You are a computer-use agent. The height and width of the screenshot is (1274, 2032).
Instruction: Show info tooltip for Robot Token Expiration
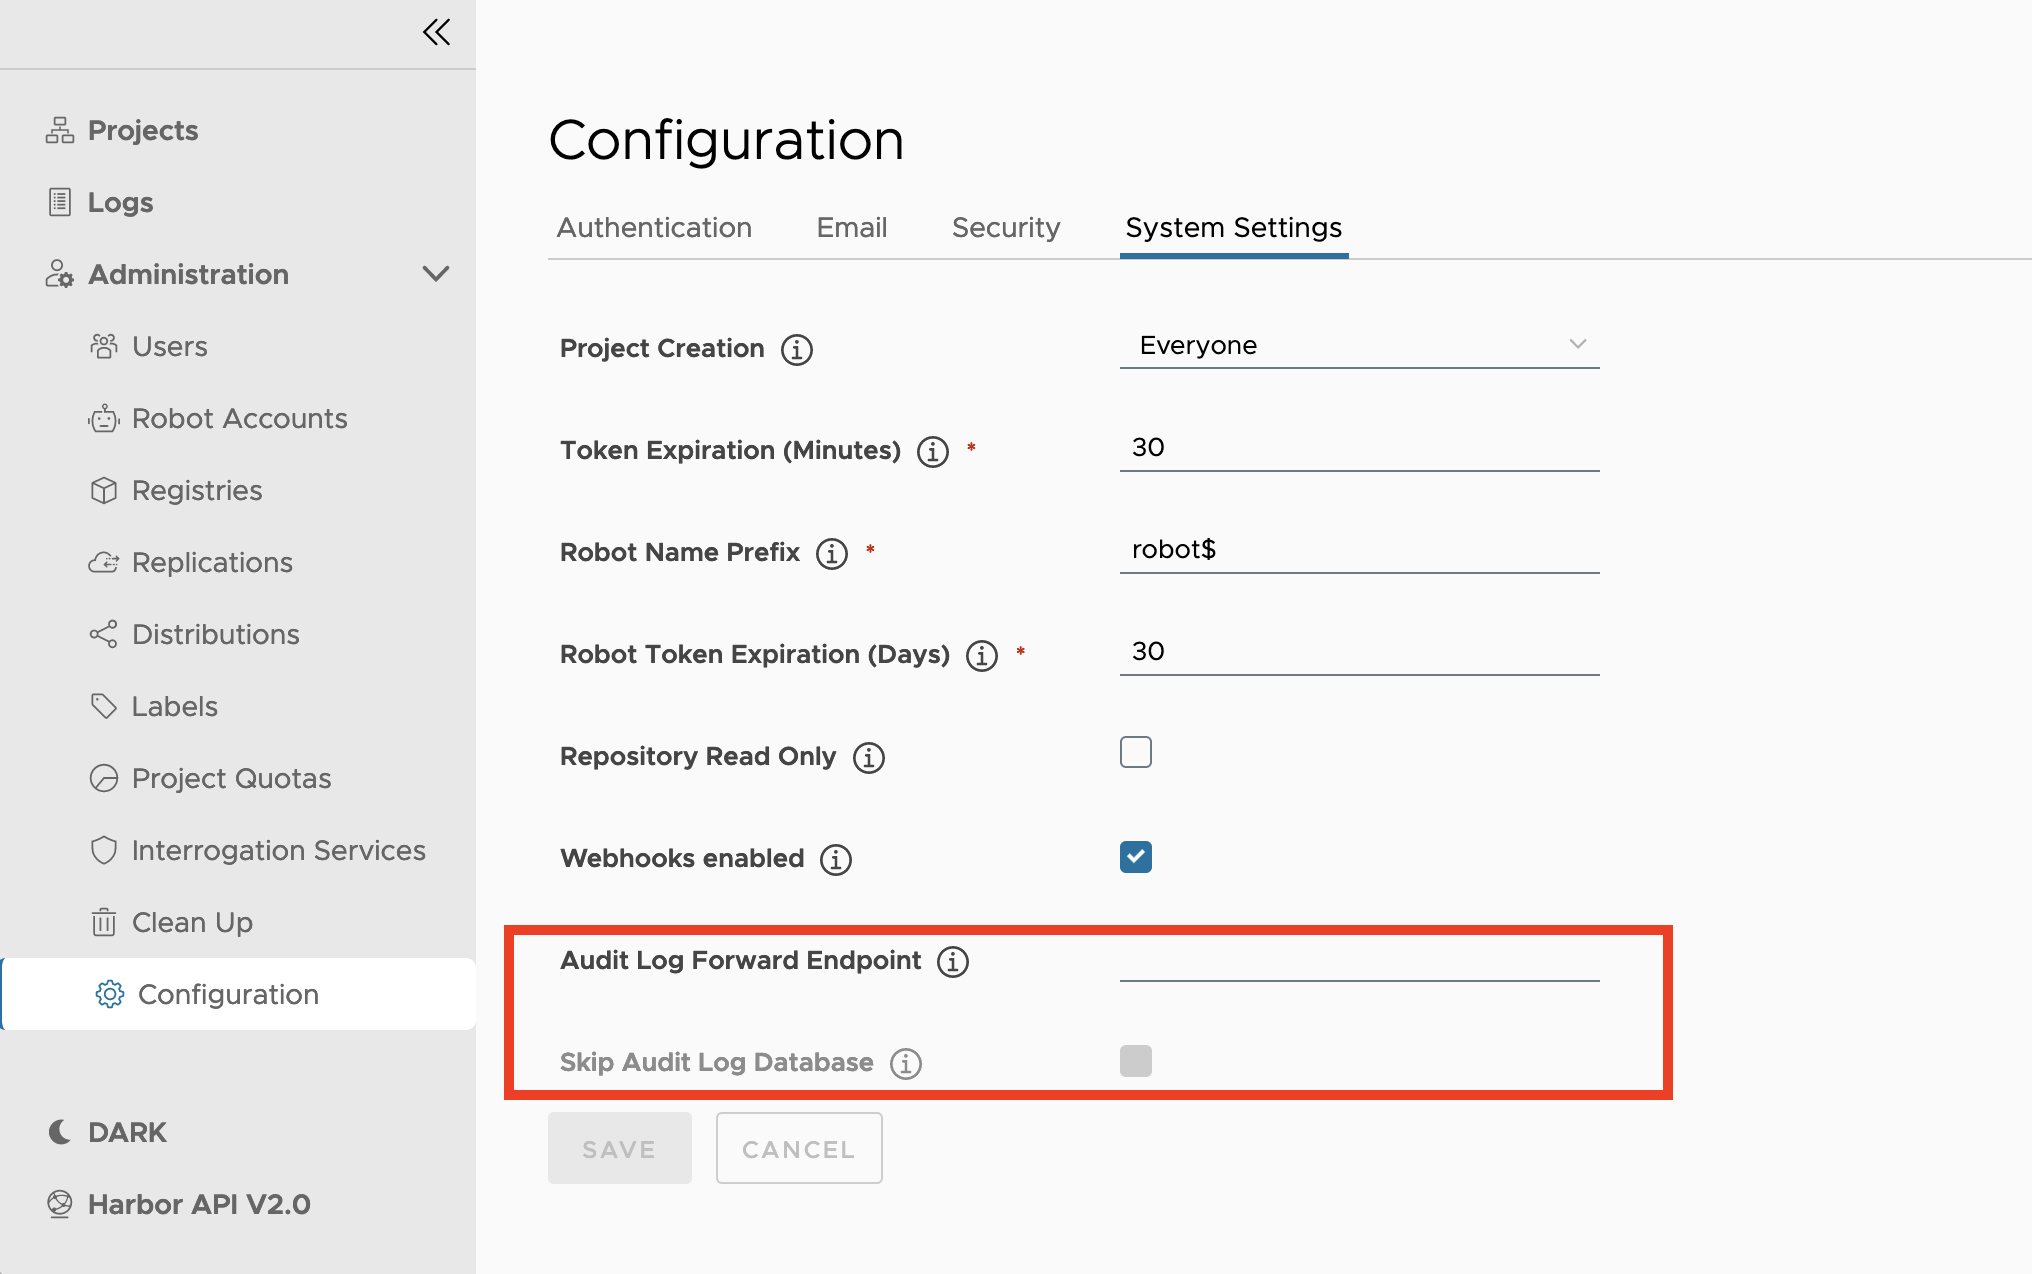[982, 656]
